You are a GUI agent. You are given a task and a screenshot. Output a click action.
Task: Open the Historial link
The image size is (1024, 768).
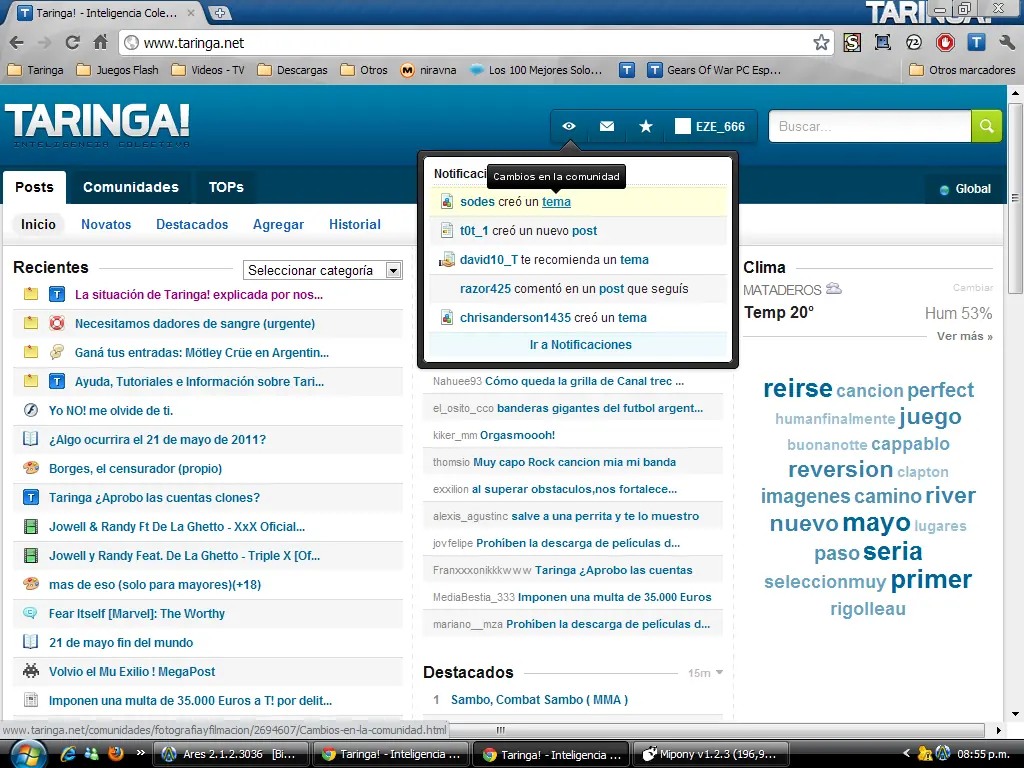(x=355, y=225)
